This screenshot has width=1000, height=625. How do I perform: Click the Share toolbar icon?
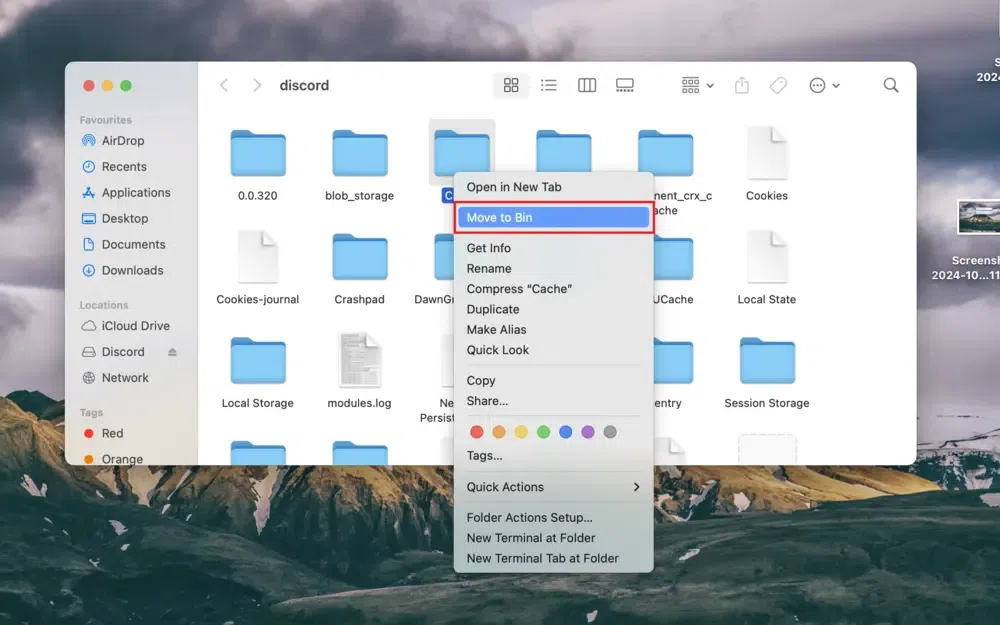(x=741, y=85)
